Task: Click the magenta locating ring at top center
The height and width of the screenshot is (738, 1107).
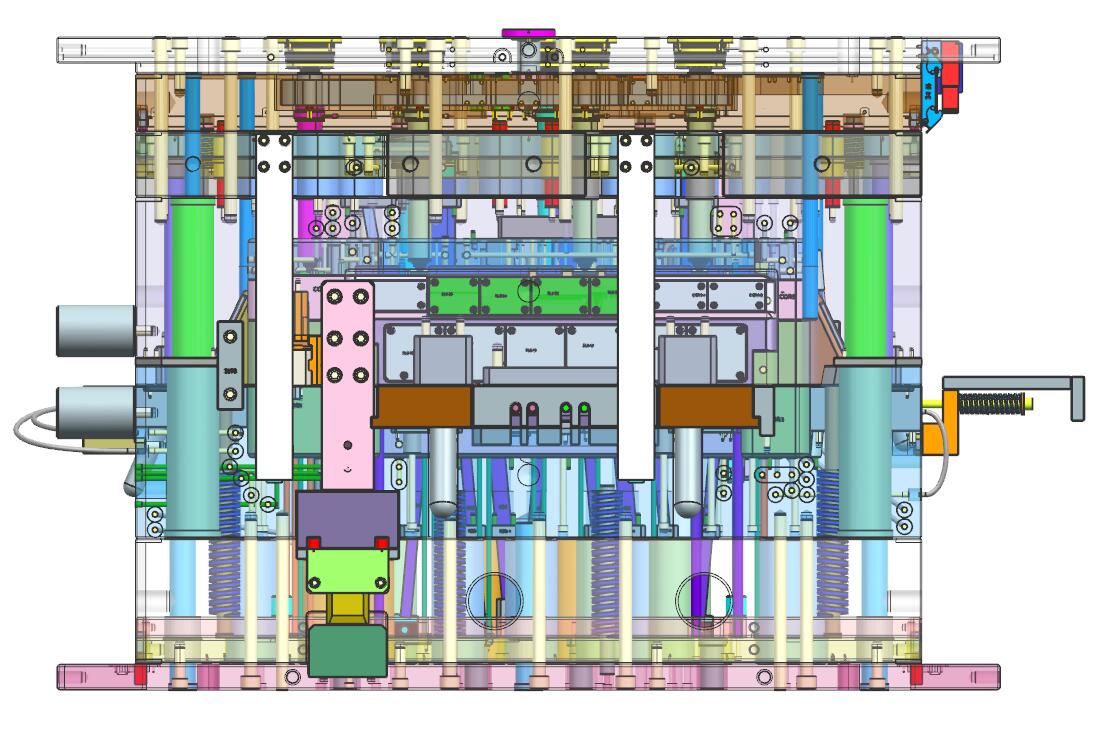Action: 521,32
